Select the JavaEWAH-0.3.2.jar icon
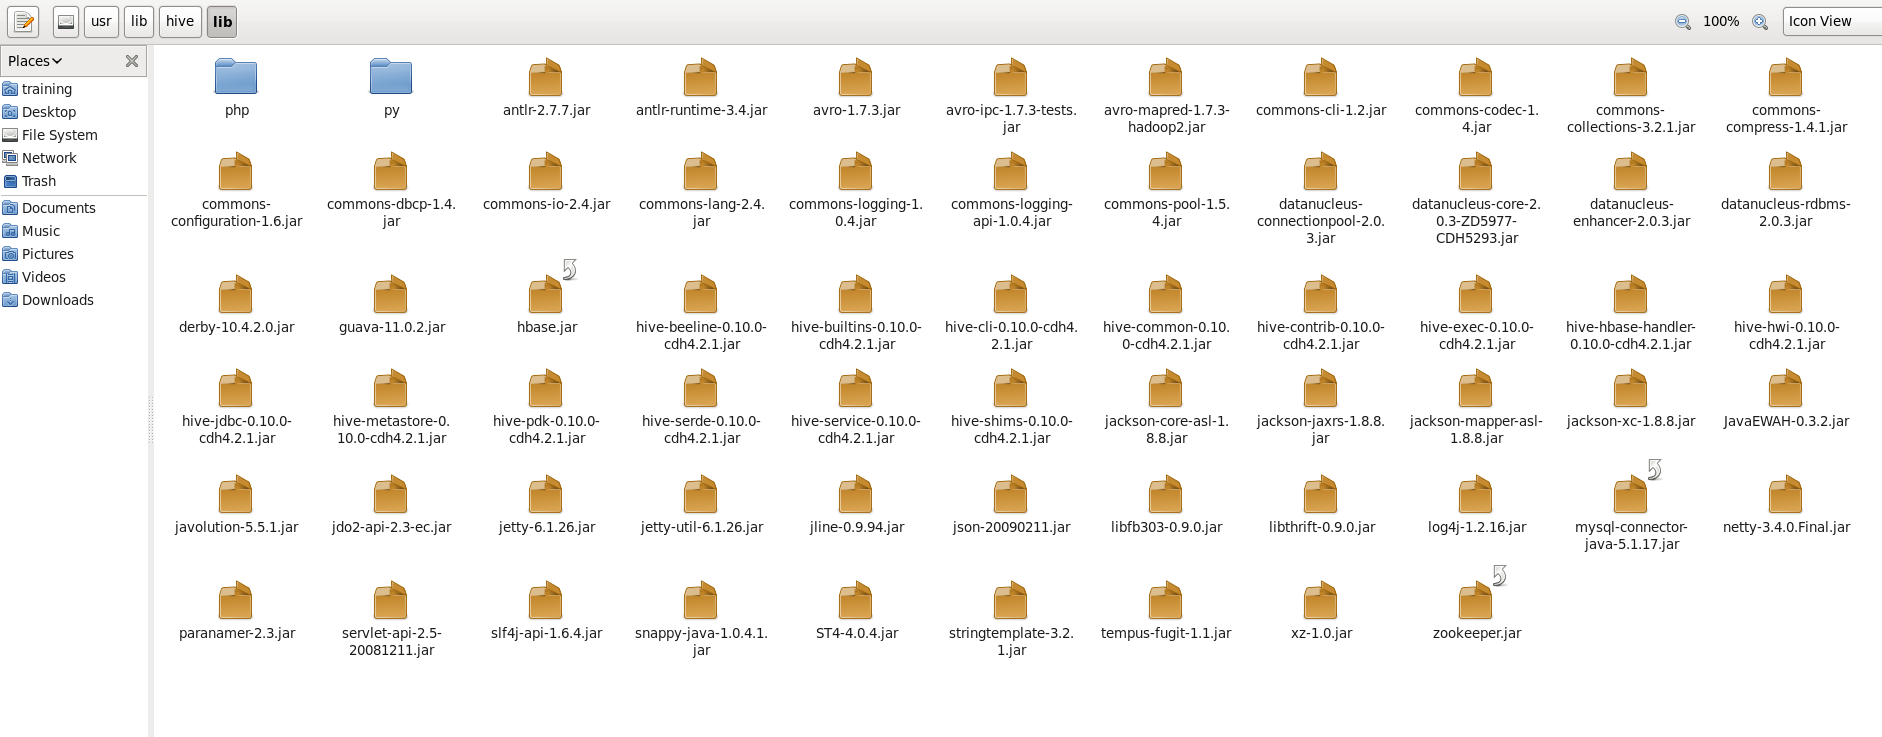The height and width of the screenshot is (737, 1882). pyautogui.click(x=1786, y=388)
